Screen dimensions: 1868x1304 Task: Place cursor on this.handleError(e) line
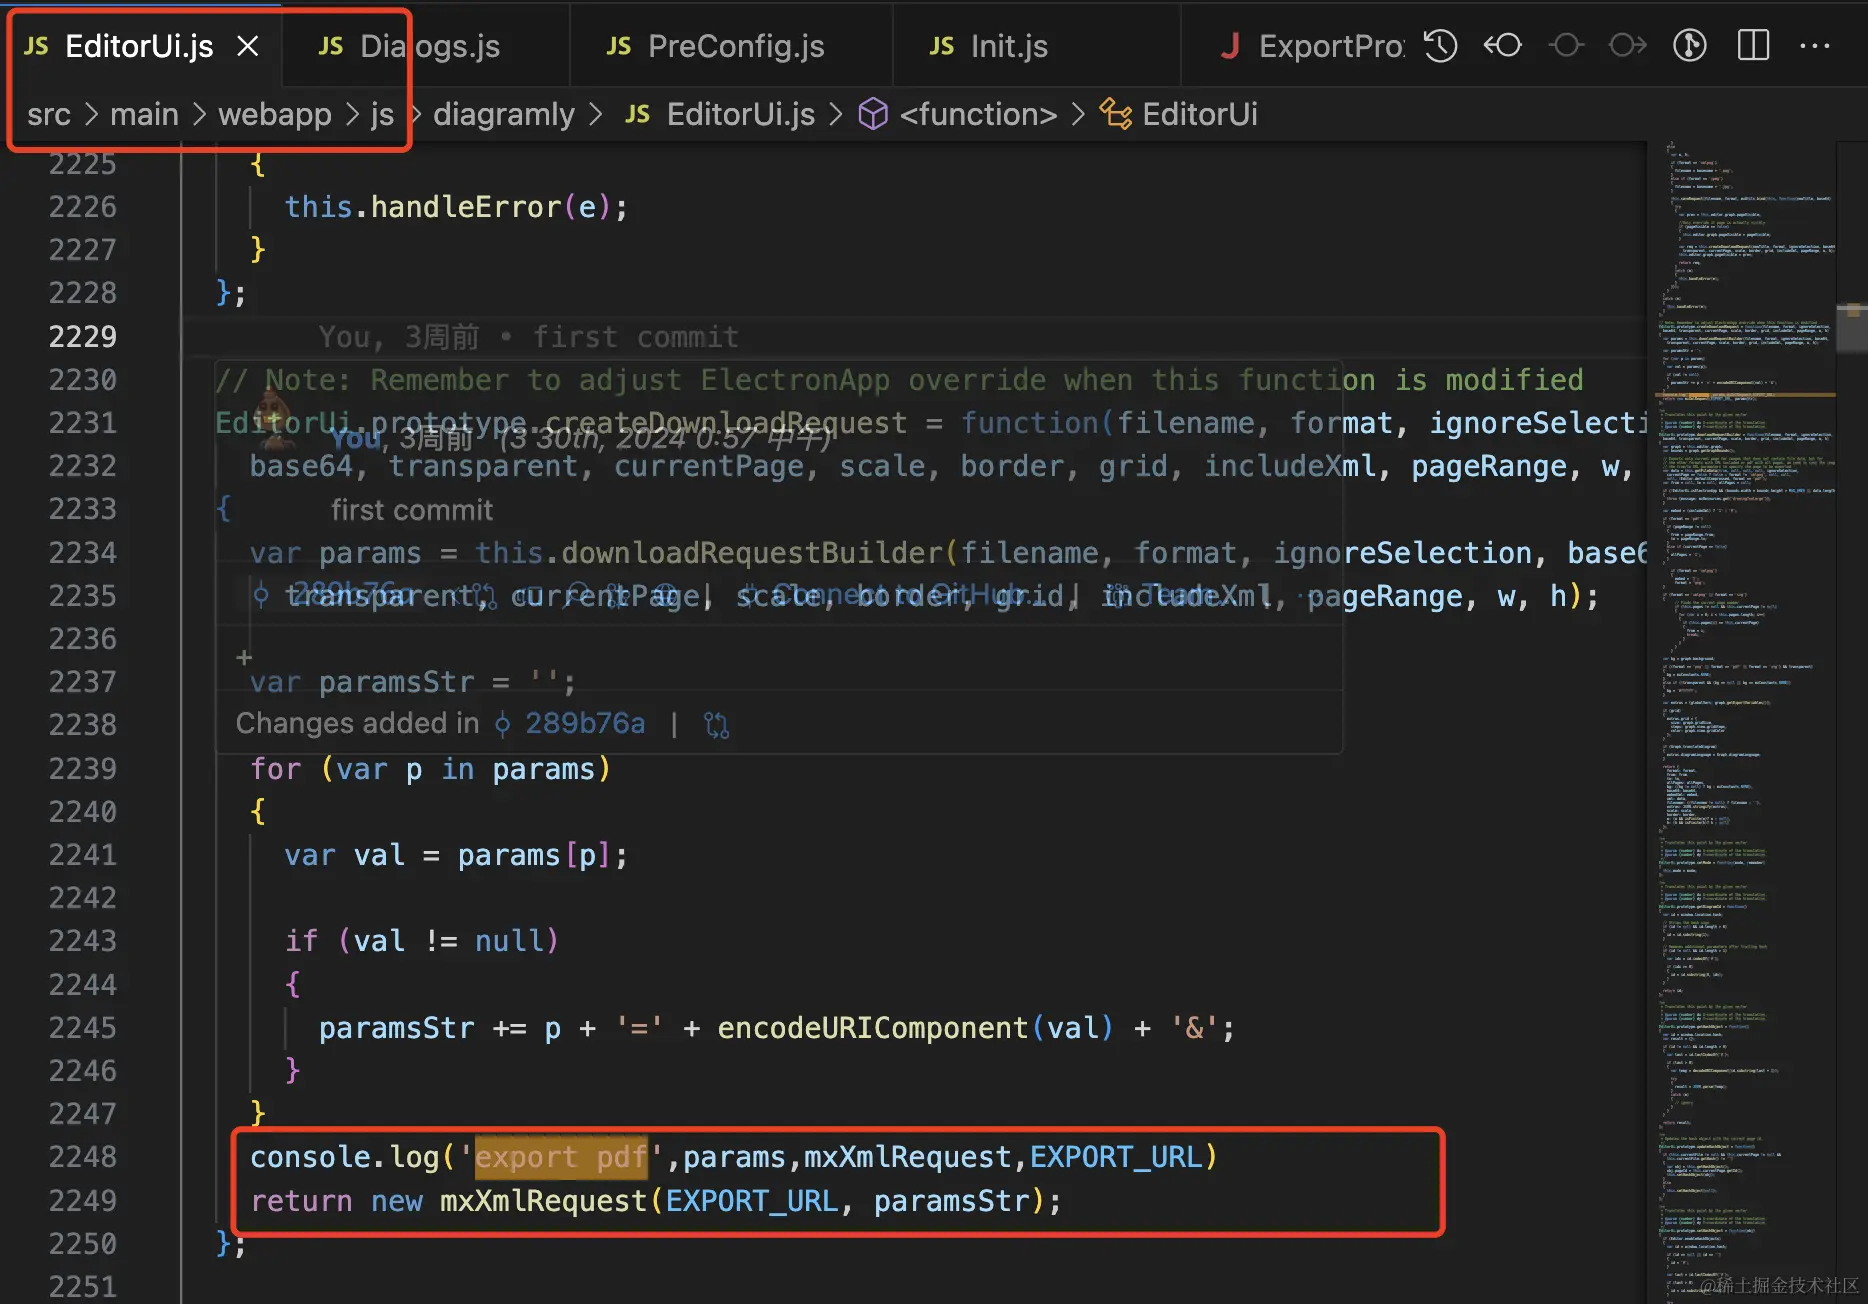coord(456,207)
